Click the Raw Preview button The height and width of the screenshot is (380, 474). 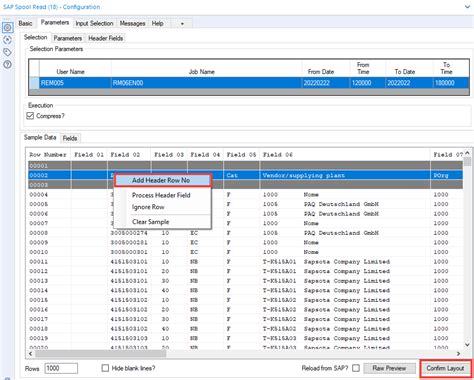pos(389,368)
